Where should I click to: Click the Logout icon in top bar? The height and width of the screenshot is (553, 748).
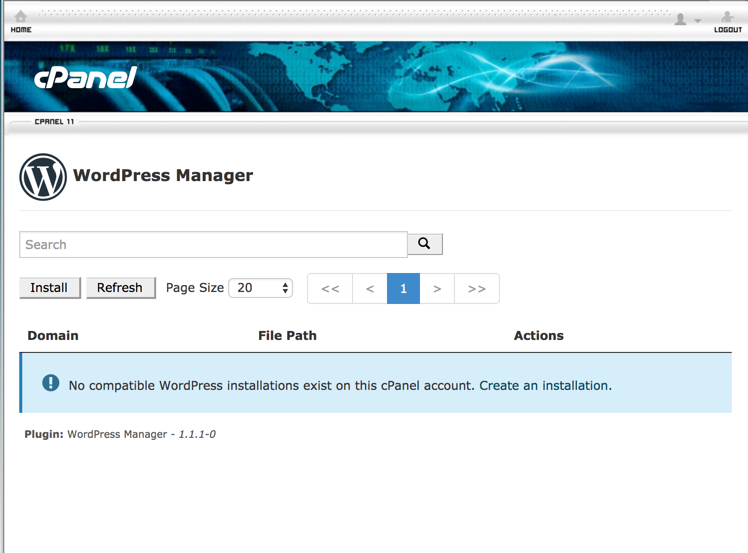727,17
